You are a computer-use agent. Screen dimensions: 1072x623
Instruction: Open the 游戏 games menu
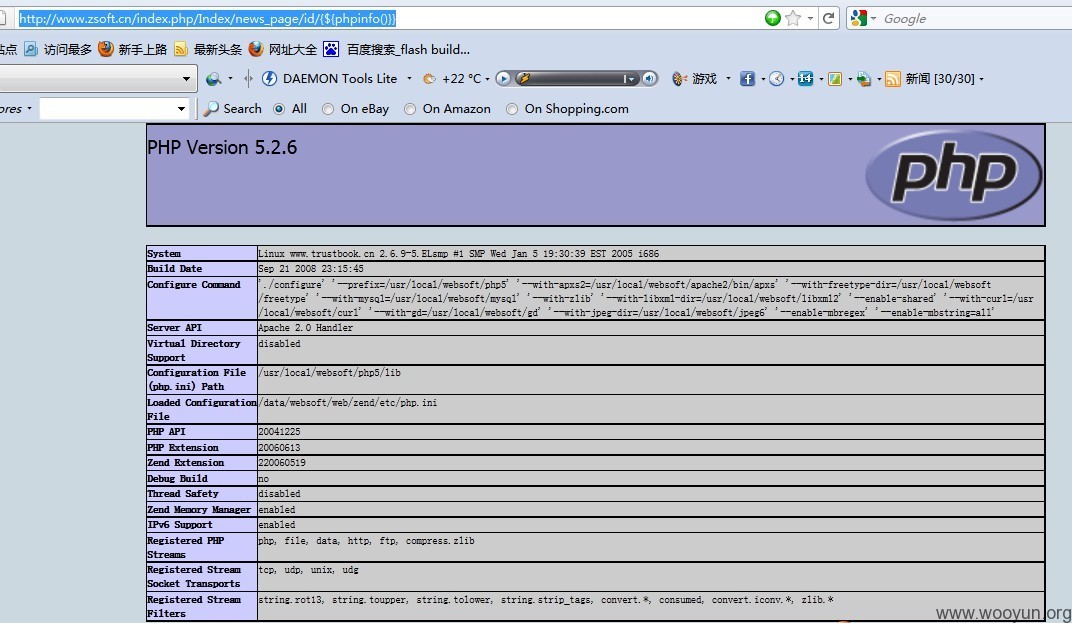[x=704, y=79]
